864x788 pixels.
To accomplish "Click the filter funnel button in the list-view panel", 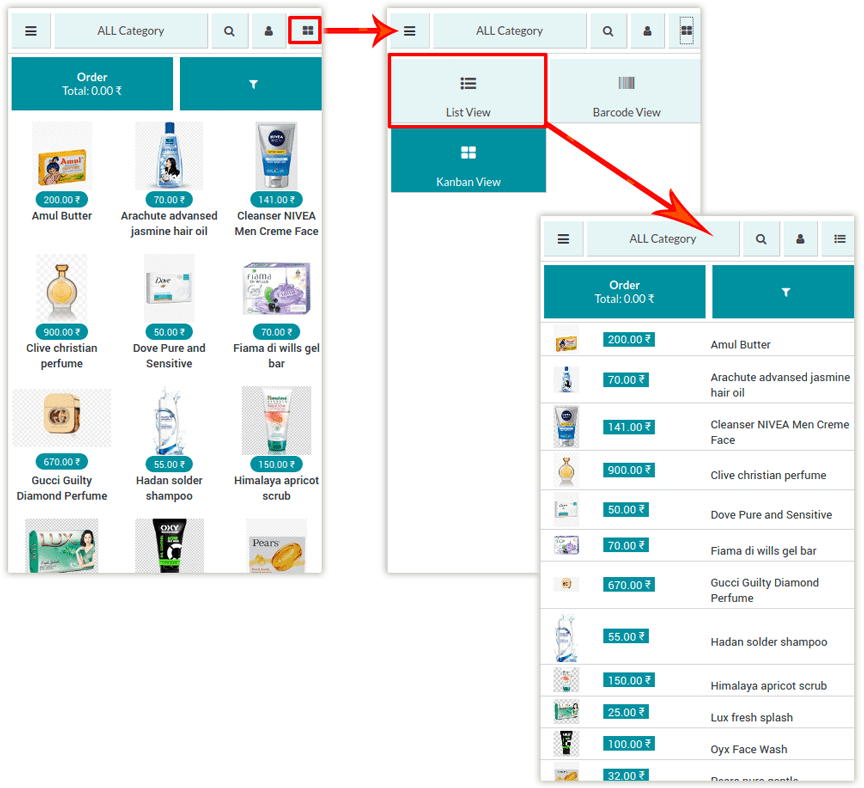I will [x=785, y=292].
